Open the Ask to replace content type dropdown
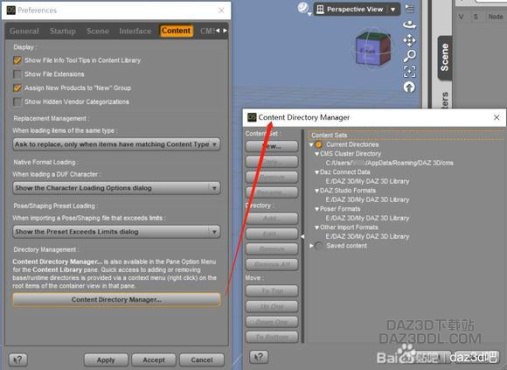The image size is (507, 370). tap(116, 144)
